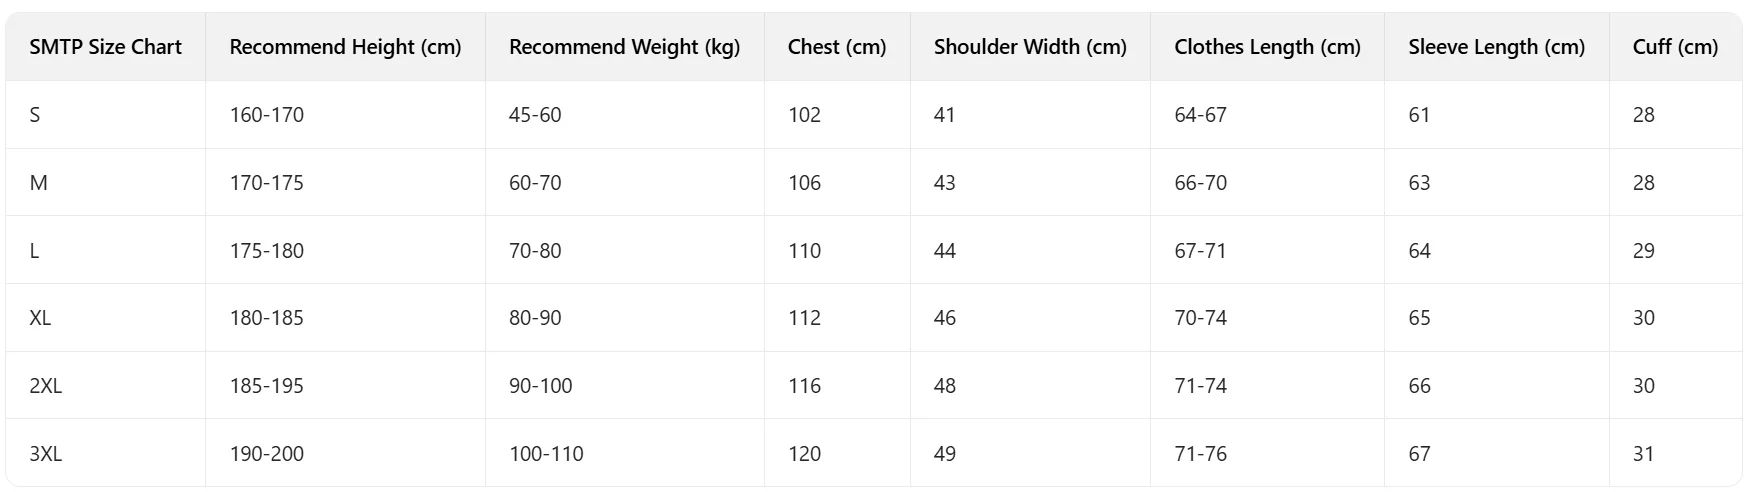Click the SMTP Size Chart header cell
Viewport: 1749px width, 492px height.
pos(105,47)
